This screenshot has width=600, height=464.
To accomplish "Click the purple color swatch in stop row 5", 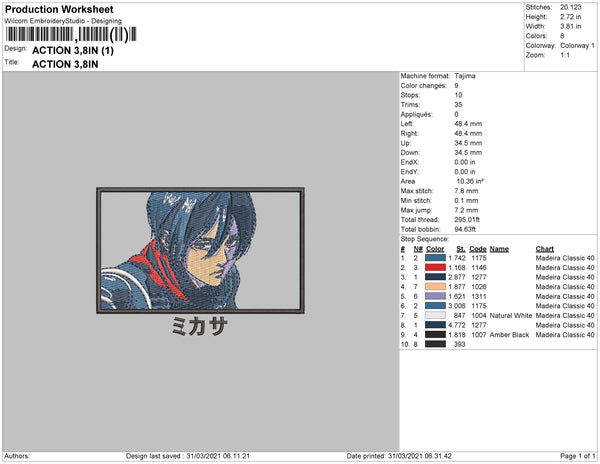I will pyautogui.click(x=435, y=296).
